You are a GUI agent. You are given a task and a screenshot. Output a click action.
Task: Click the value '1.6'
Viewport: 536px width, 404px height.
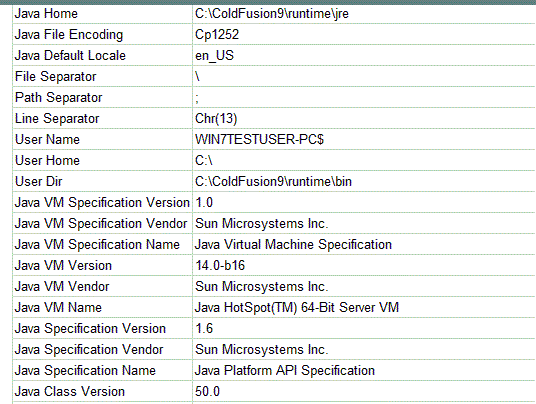204,328
